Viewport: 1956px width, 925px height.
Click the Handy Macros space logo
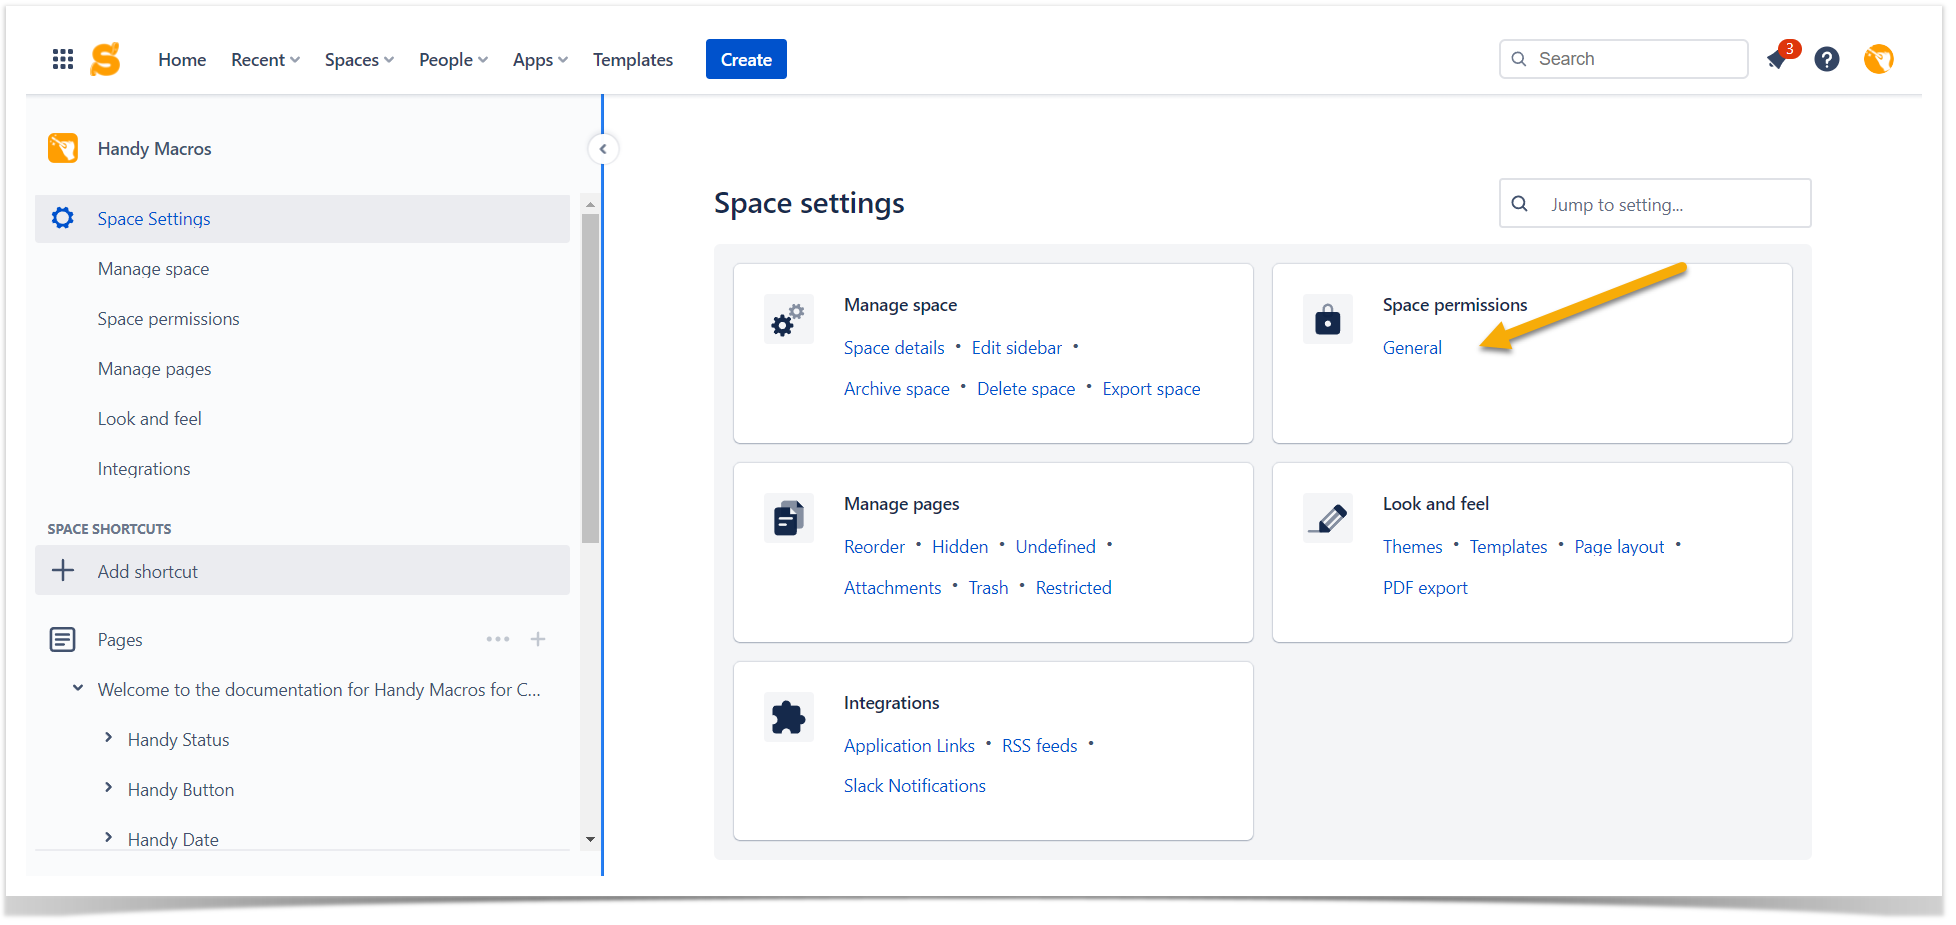63,148
